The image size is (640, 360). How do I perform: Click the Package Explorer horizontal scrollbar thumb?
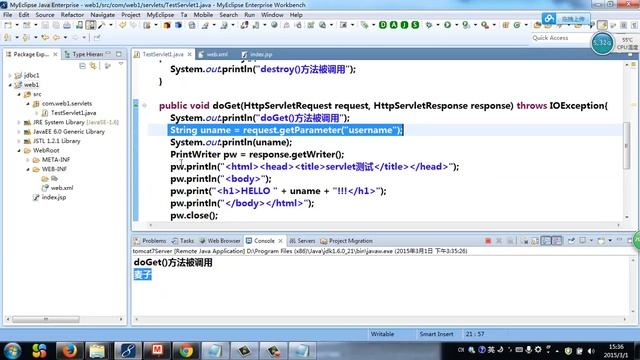[x=46, y=319]
